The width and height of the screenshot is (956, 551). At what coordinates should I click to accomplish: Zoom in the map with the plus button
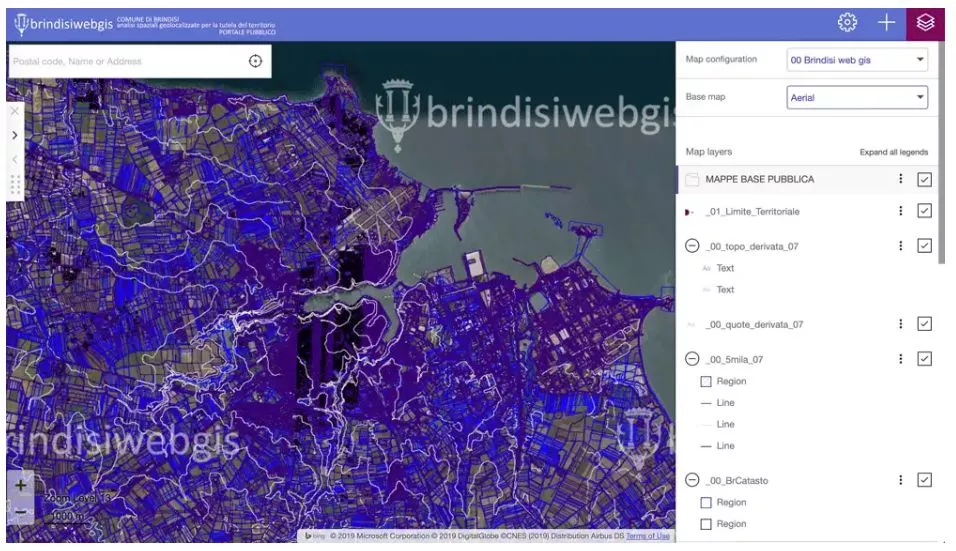[x=22, y=484]
